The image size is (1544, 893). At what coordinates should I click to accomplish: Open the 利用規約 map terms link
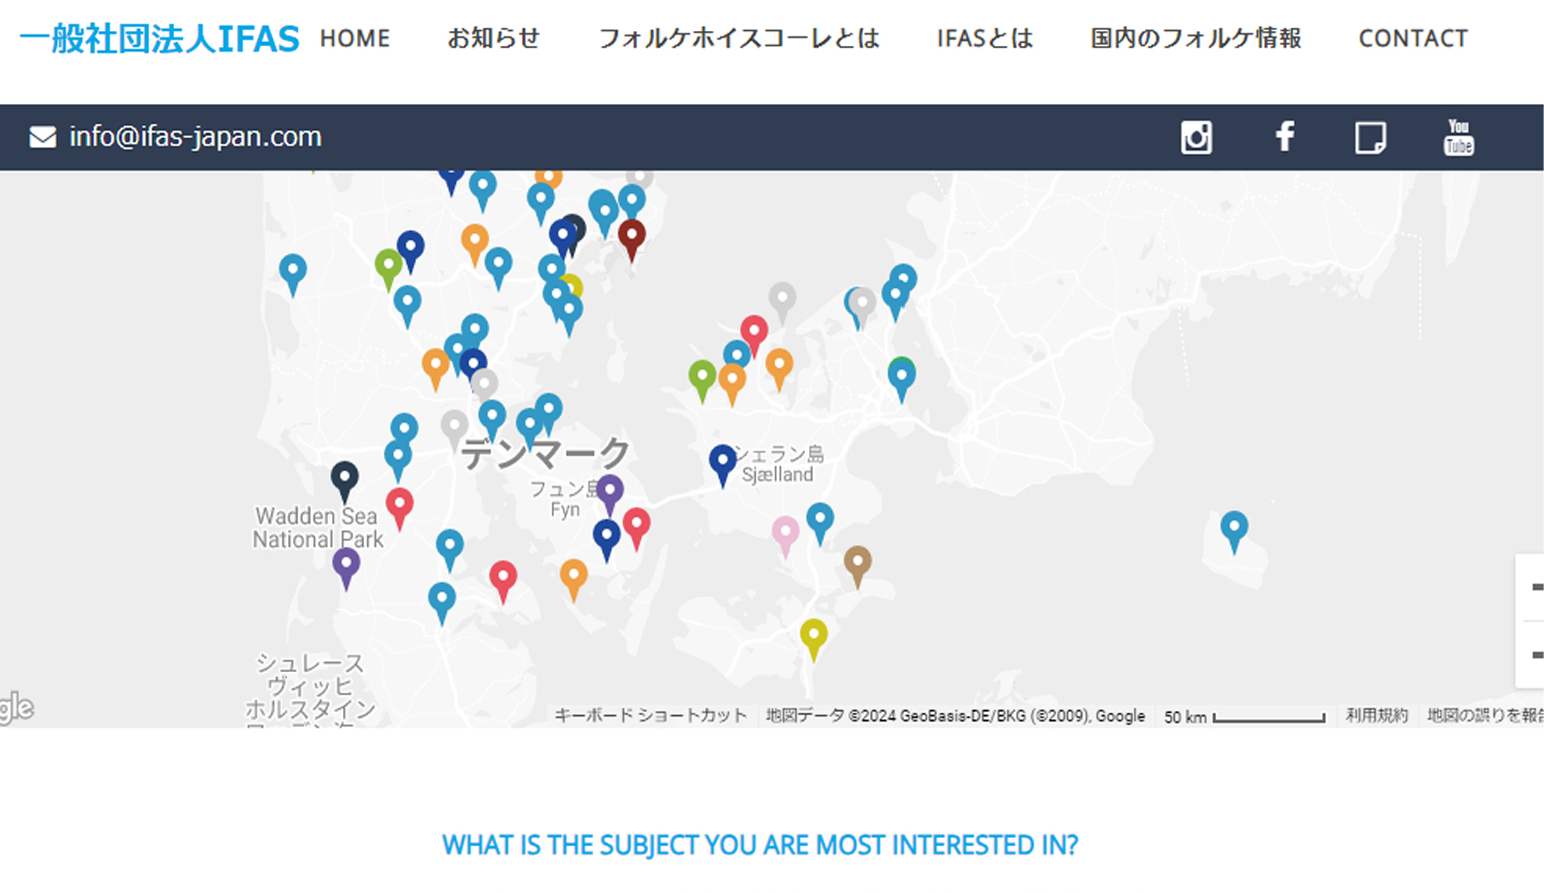(1376, 716)
